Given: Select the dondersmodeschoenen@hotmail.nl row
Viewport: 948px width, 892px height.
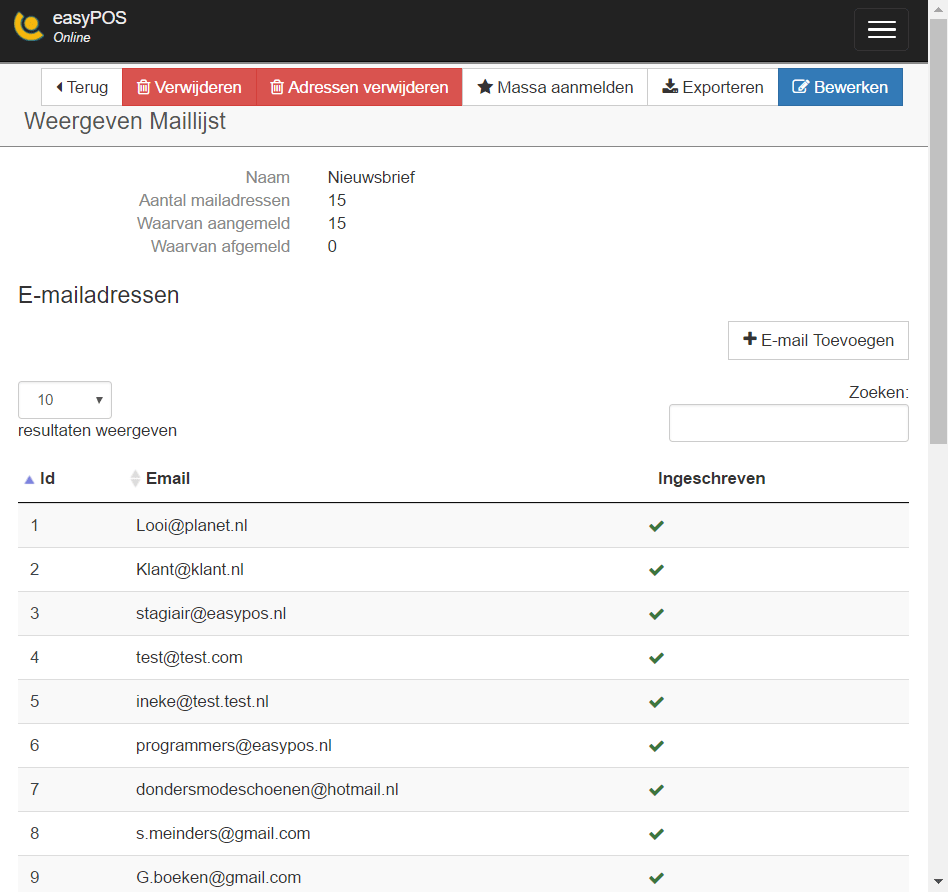Looking at the screenshot, I should click(x=463, y=789).
